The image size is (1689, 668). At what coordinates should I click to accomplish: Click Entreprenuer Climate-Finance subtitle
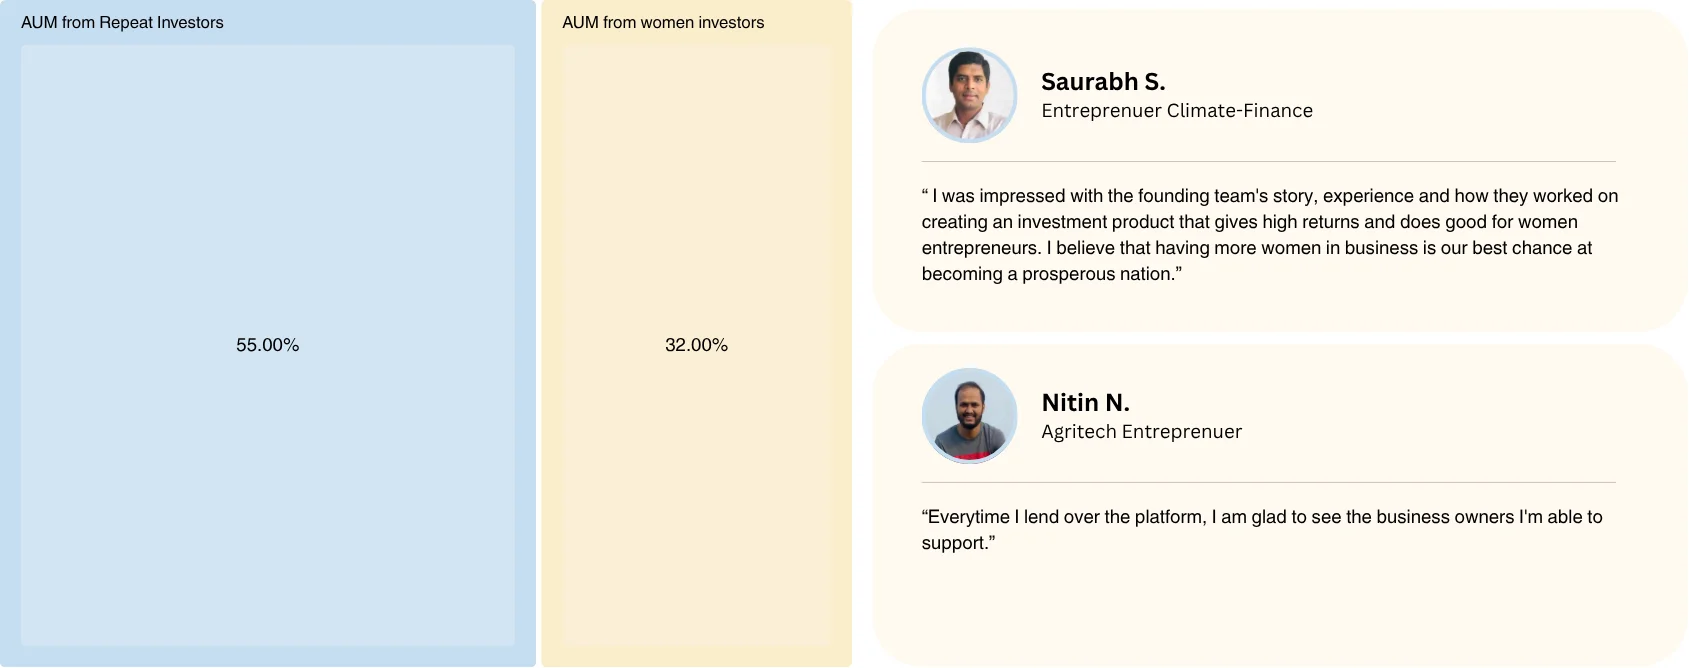coord(1177,111)
